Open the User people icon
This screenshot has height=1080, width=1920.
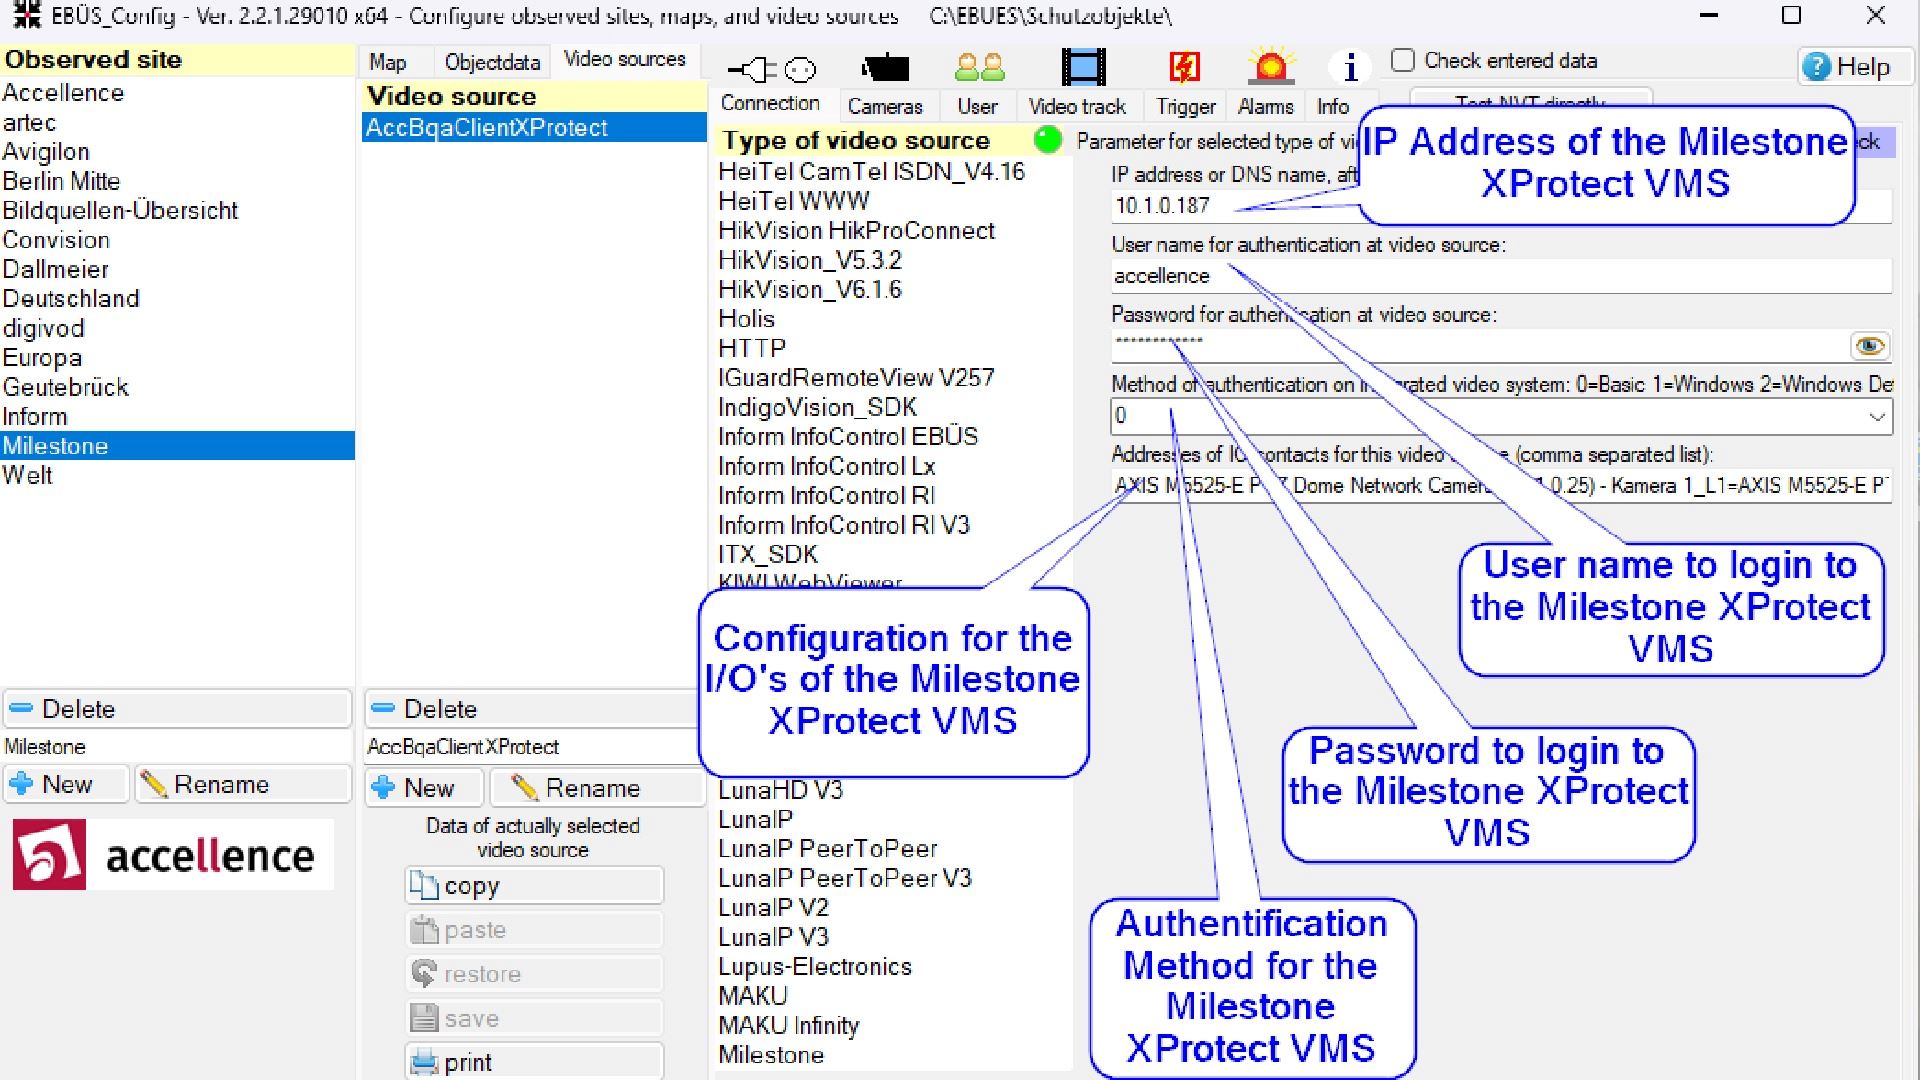pos(978,69)
